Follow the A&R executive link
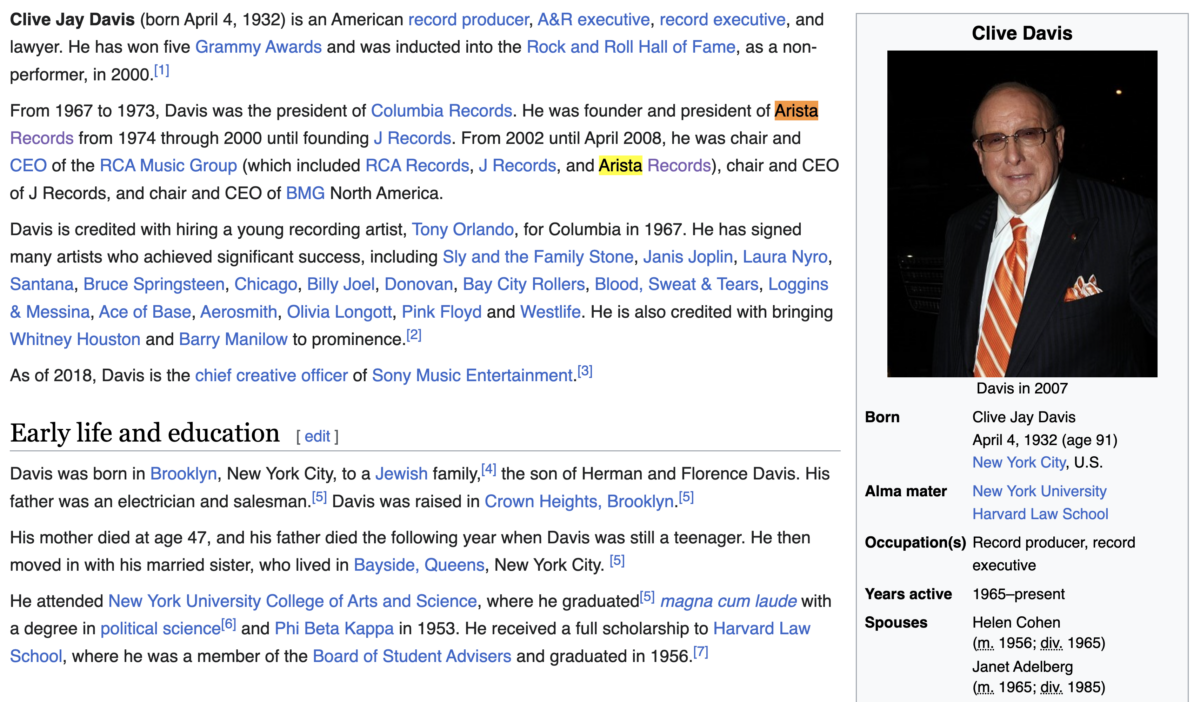The height and width of the screenshot is (702, 1200). tap(593, 19)
